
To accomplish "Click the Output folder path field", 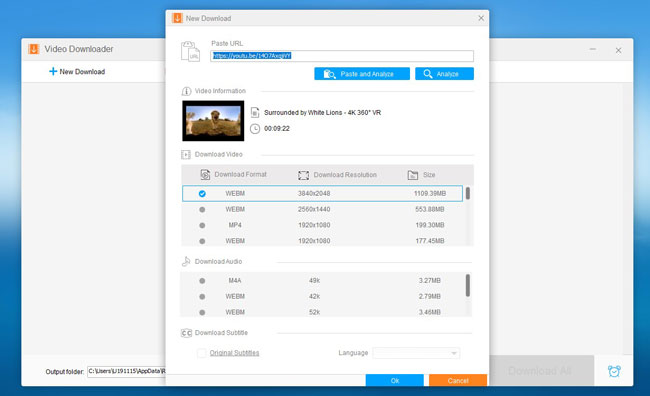I will point(126,371).
